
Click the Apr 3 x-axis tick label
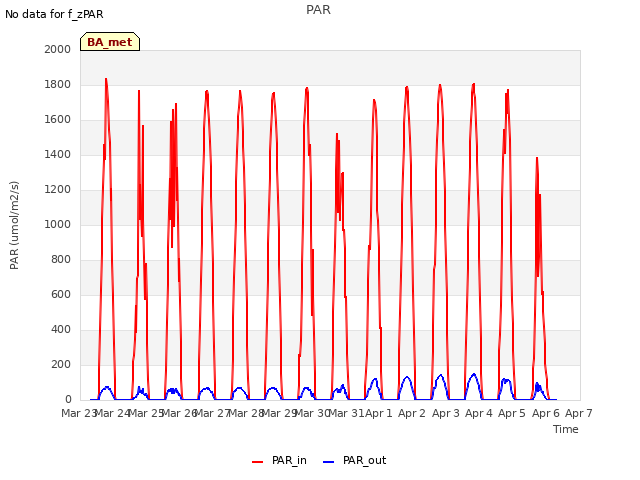[446, 413]
